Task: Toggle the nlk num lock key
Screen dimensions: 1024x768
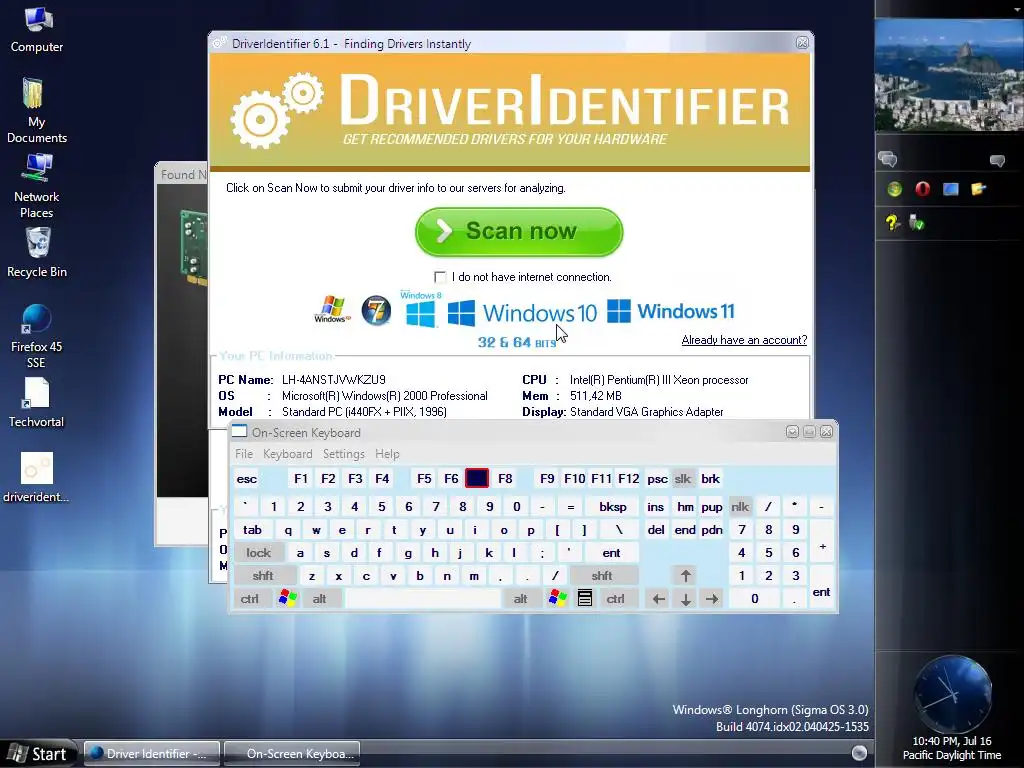Action: click(x=740, y=507)
